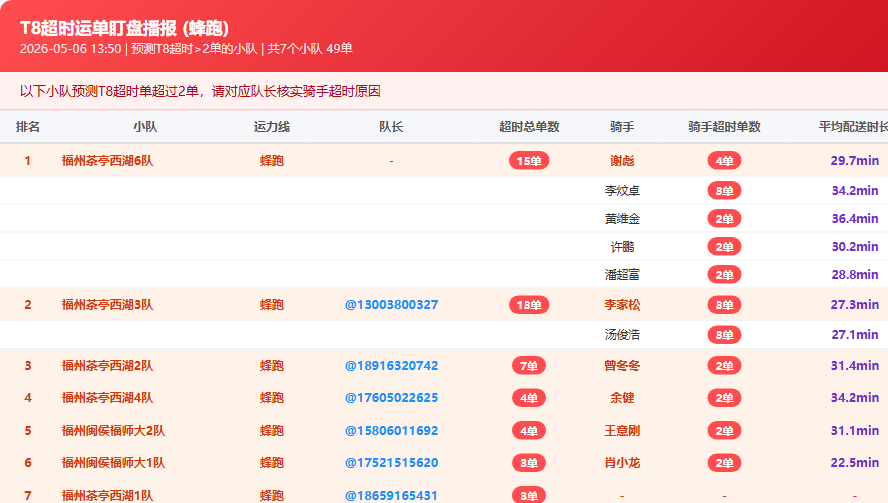Viewport: 888px width, 503px height.
Task: Select average time 31.4min
Action: (x=855, y=366)
